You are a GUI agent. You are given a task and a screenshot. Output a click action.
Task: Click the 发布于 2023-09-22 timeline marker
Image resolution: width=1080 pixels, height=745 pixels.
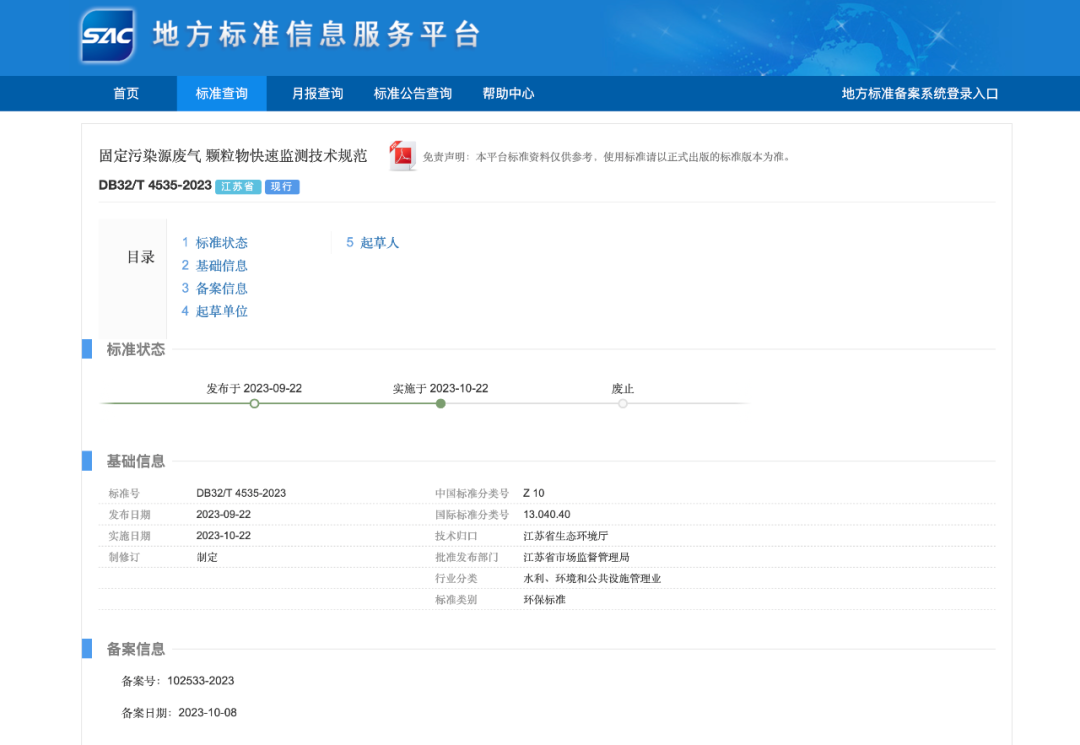click(254, 403)
